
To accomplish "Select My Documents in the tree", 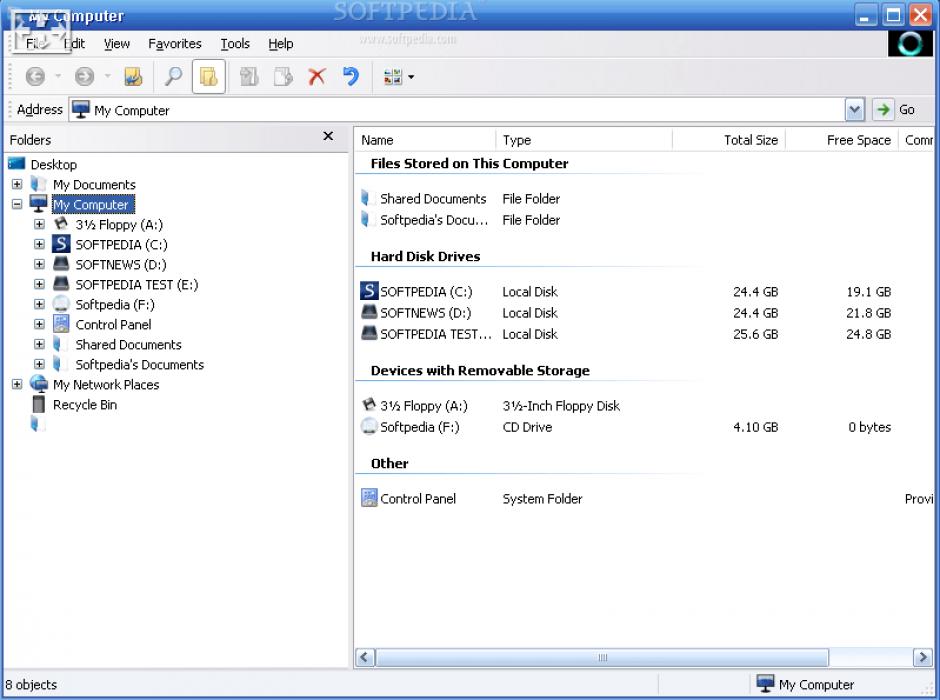I will 94,185.
